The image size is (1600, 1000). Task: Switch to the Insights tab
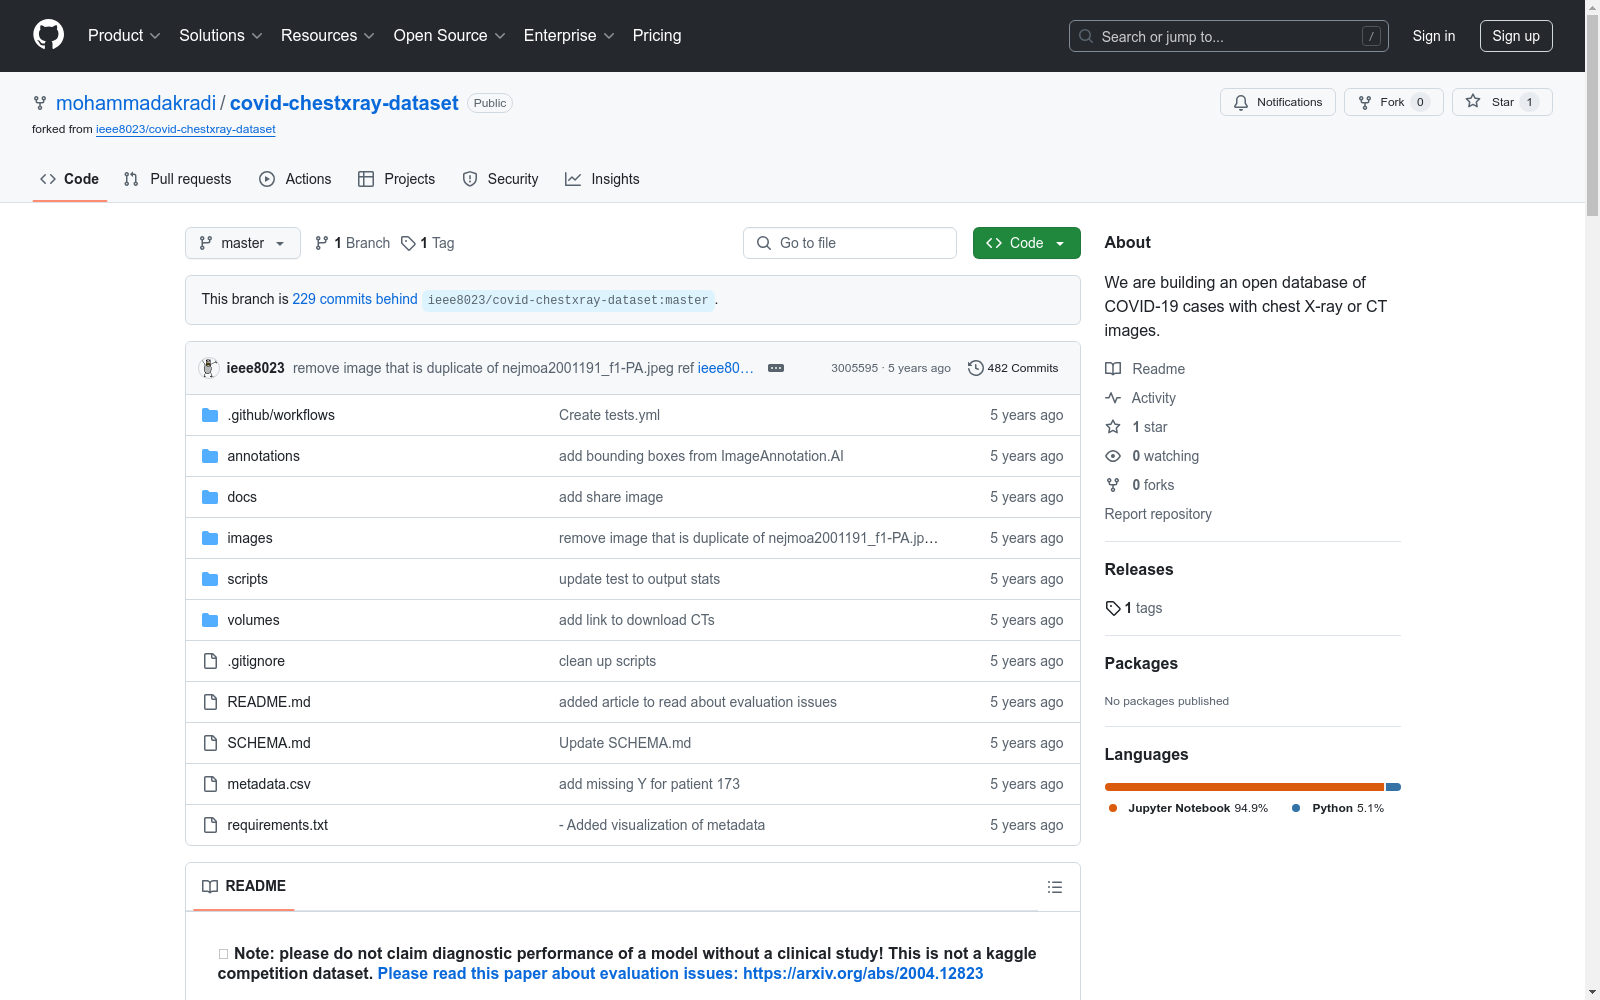(x=602, y=179)
